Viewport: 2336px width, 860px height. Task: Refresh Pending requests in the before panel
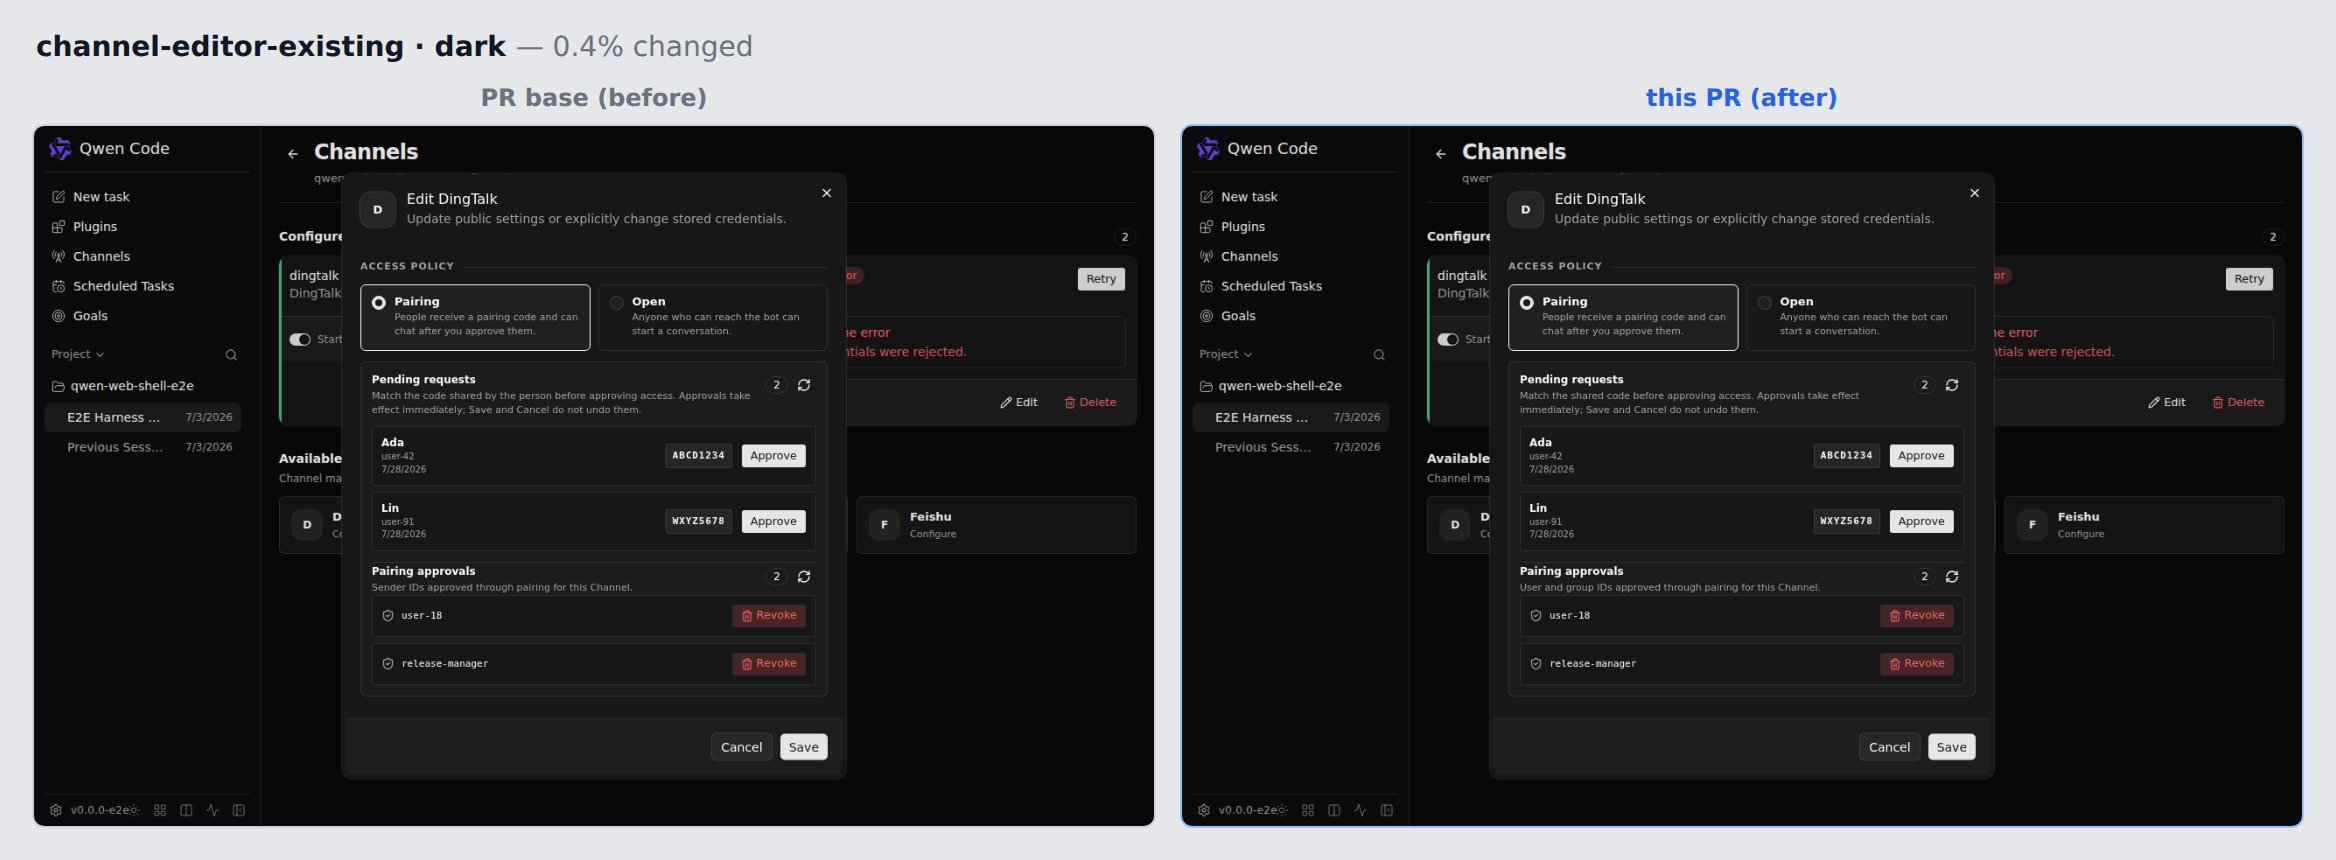click(x=804, y=385)
